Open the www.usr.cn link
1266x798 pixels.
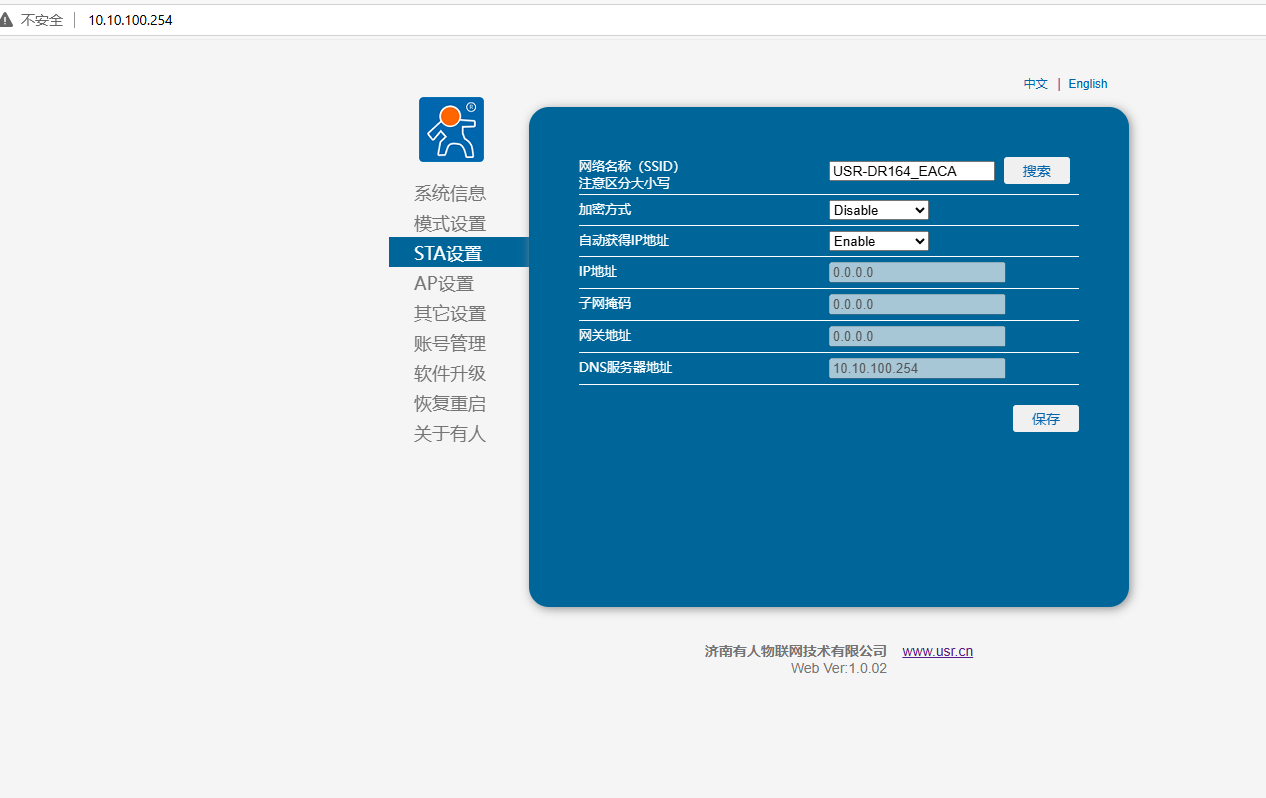[937, 652]
